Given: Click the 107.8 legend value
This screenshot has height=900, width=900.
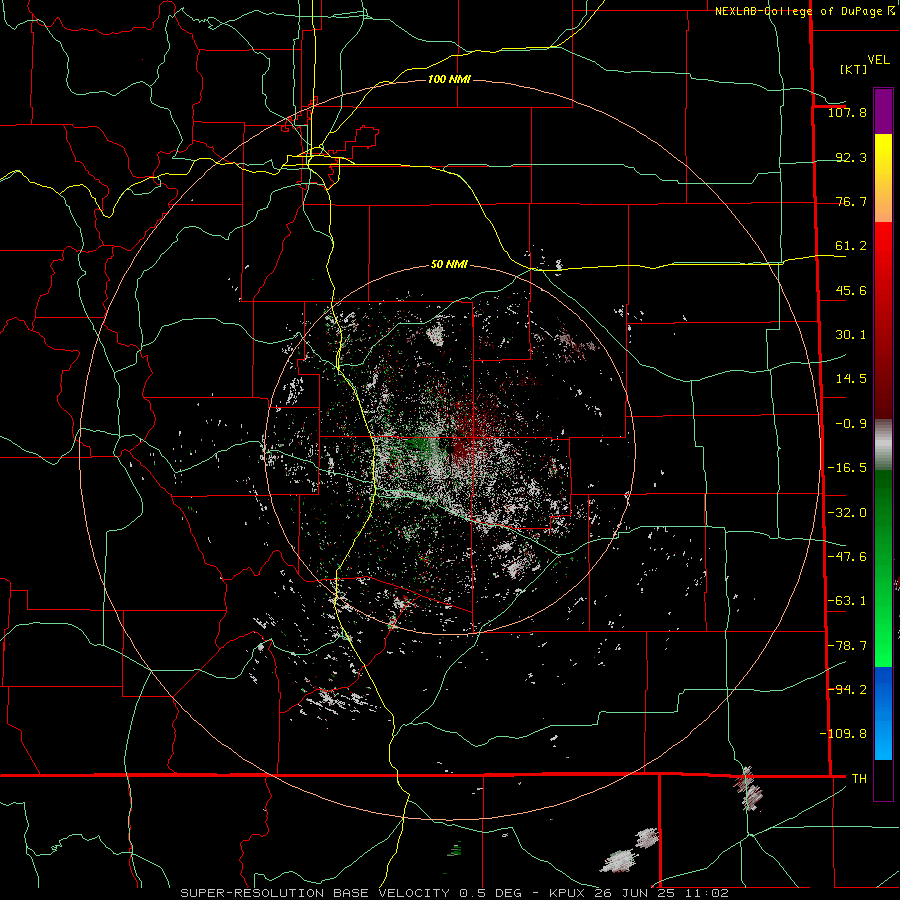Looking at the screenshot, I should tap(847, 112).
